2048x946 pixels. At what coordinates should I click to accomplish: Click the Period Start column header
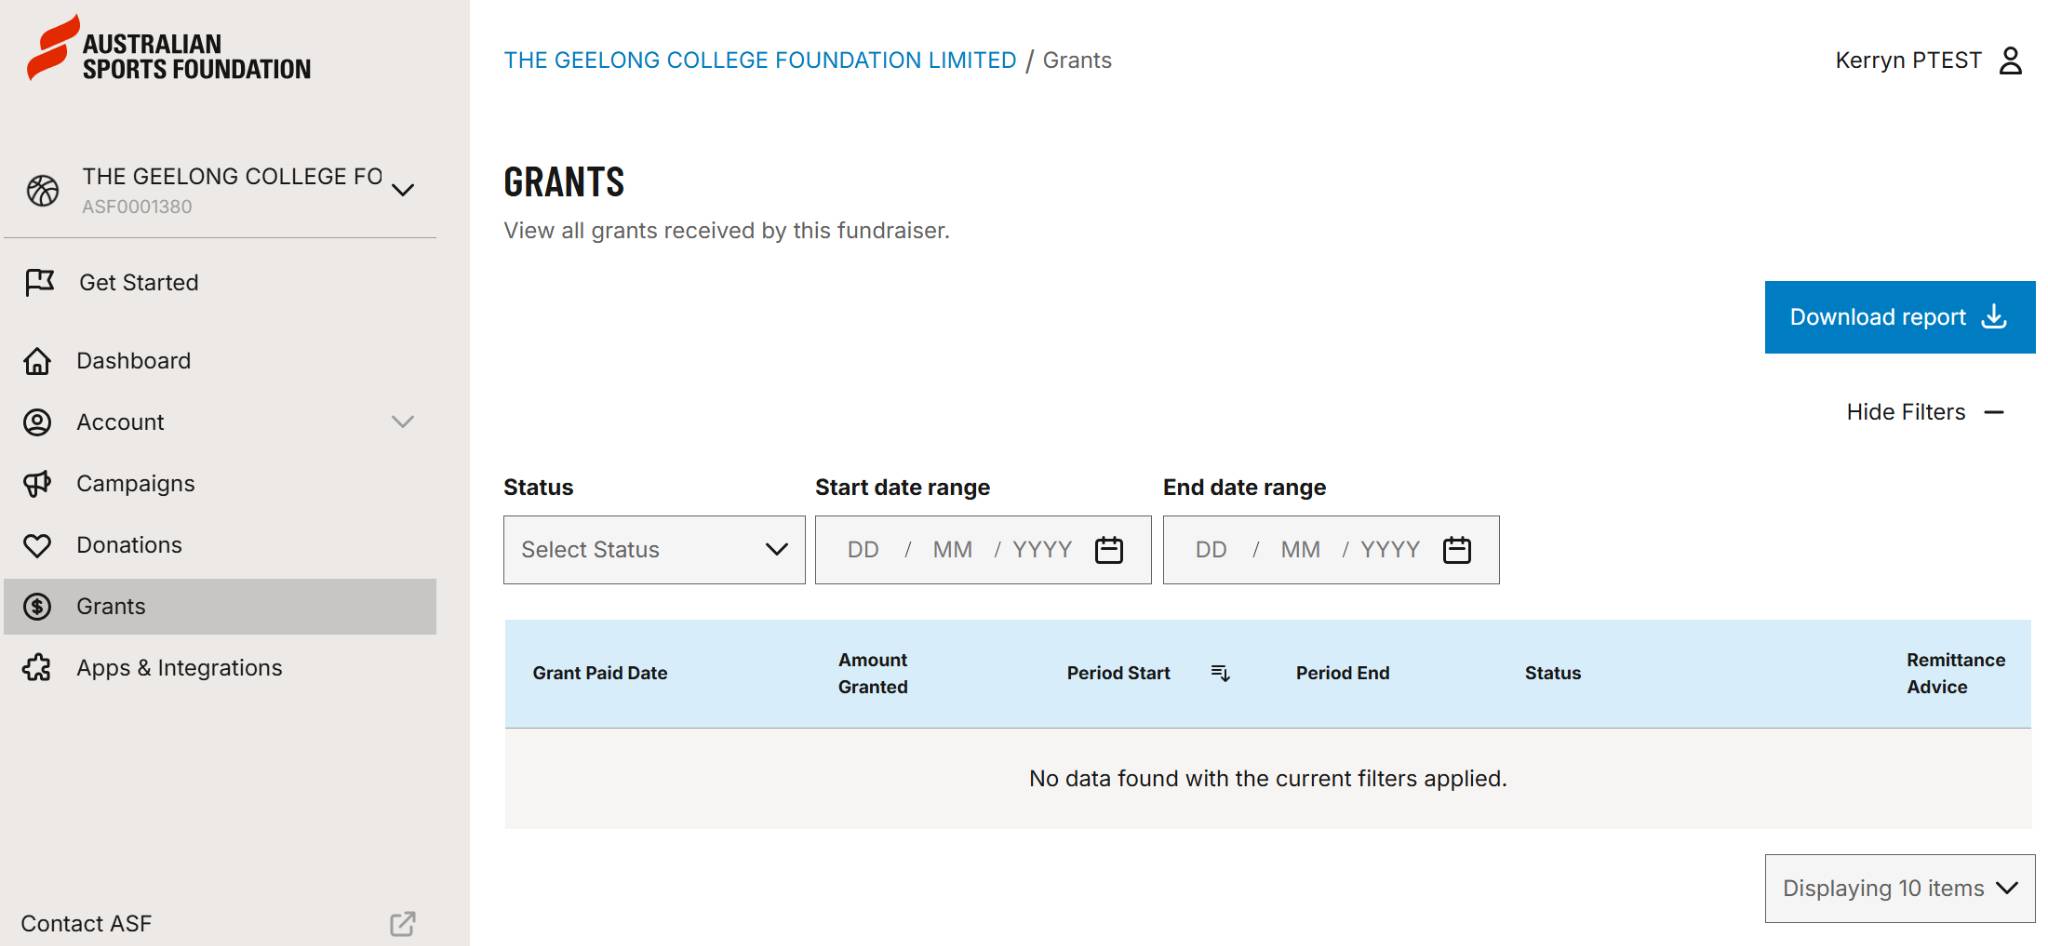pos(1118,673)
